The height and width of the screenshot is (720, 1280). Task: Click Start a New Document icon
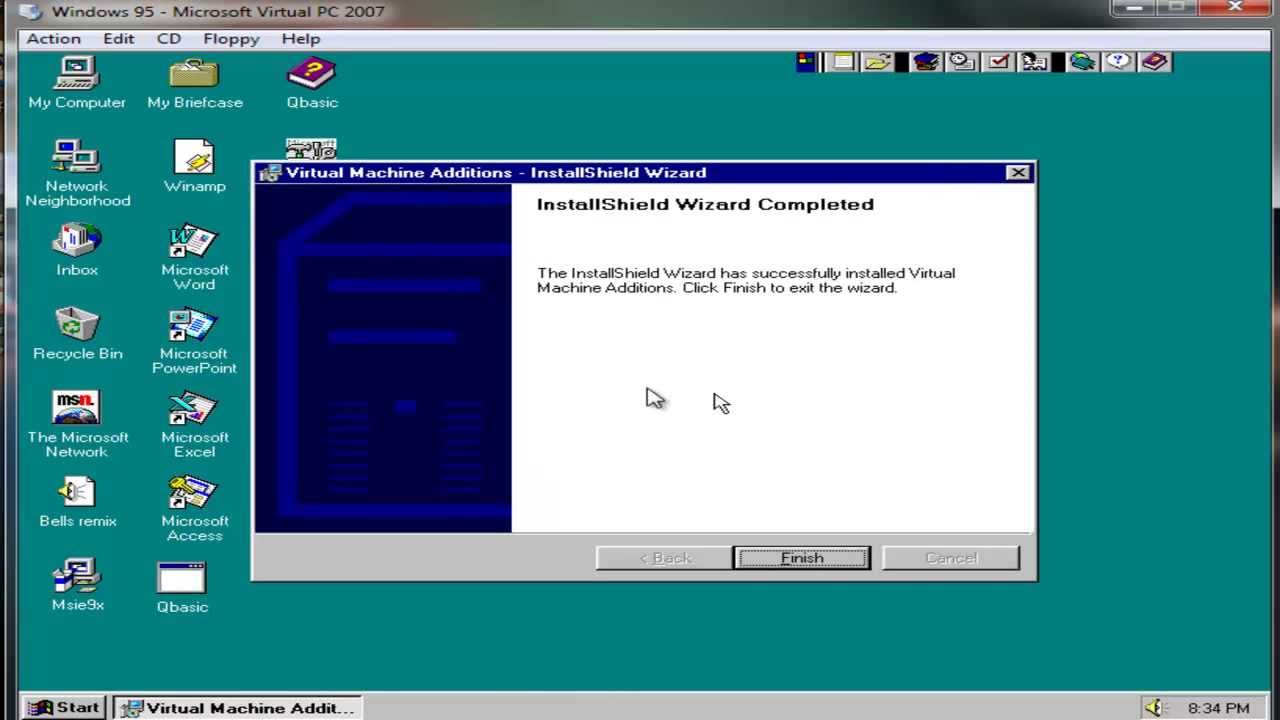(x=843, y=62)
